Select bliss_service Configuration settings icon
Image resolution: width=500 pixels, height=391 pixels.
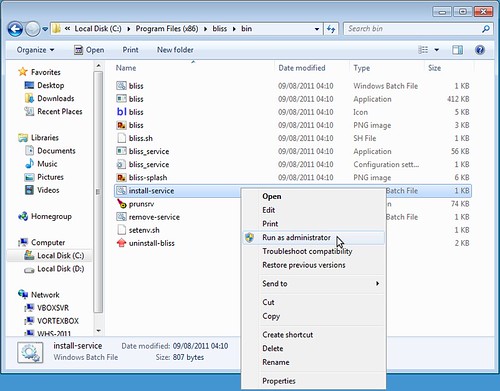pos(121,164)
